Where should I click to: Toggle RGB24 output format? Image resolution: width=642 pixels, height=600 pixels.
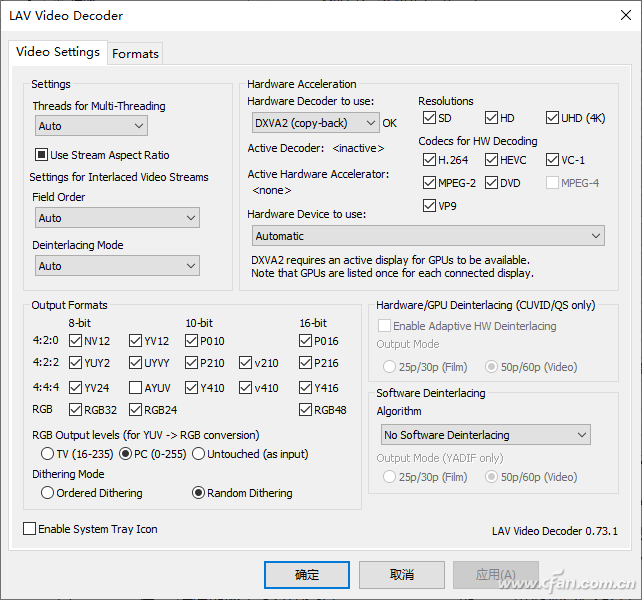135,410
